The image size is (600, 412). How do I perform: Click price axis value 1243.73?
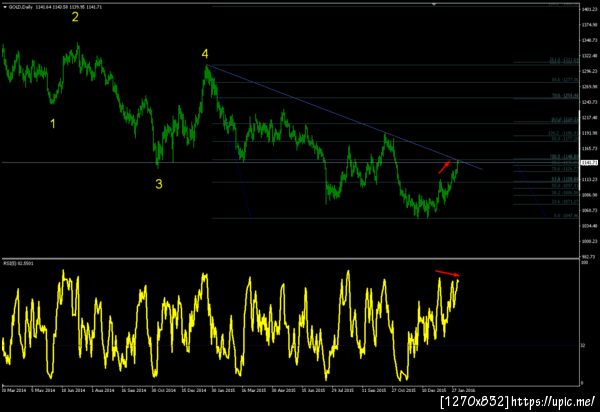click(589, 102)
